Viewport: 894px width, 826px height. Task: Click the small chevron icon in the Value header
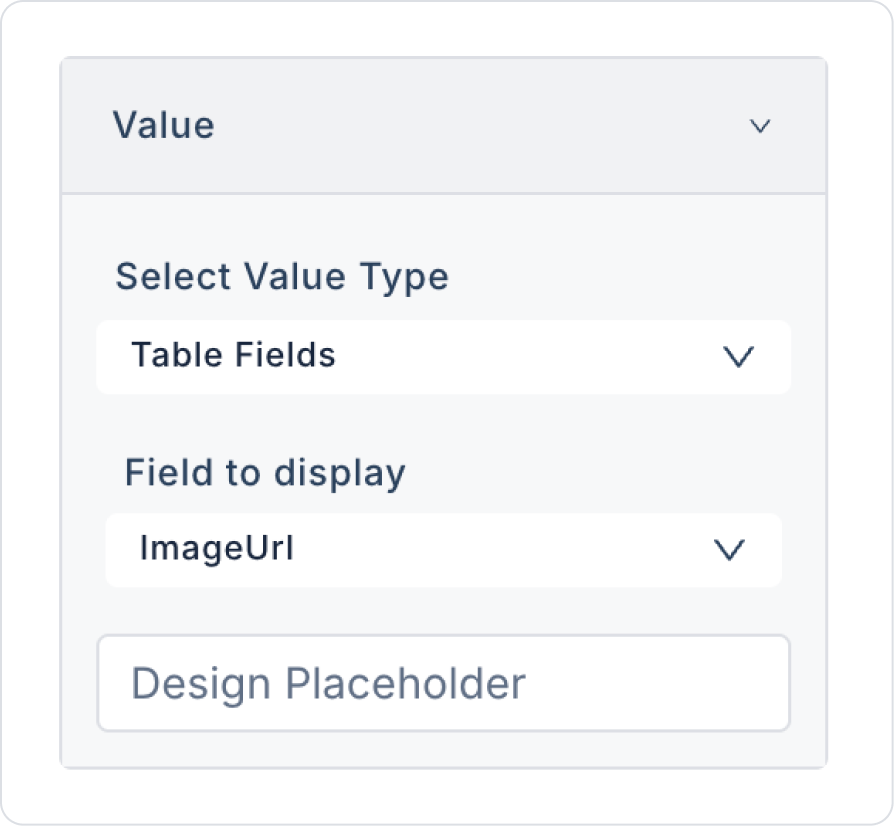pyautogui.click(x=760, y=126)
